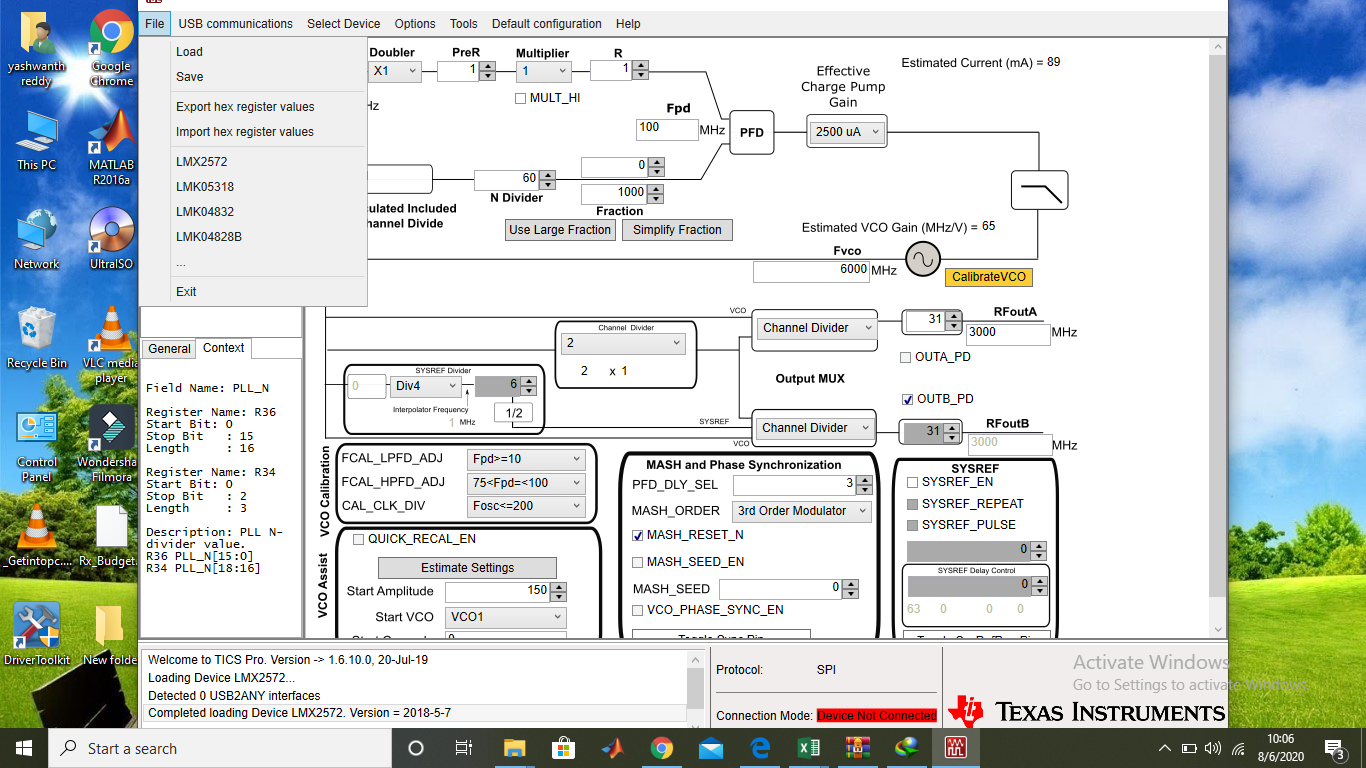Open the Google Chrome desktop shortcut
The width and height of the screenshot is (1366, 768).
pyautogui.click(x=111, y=48)
